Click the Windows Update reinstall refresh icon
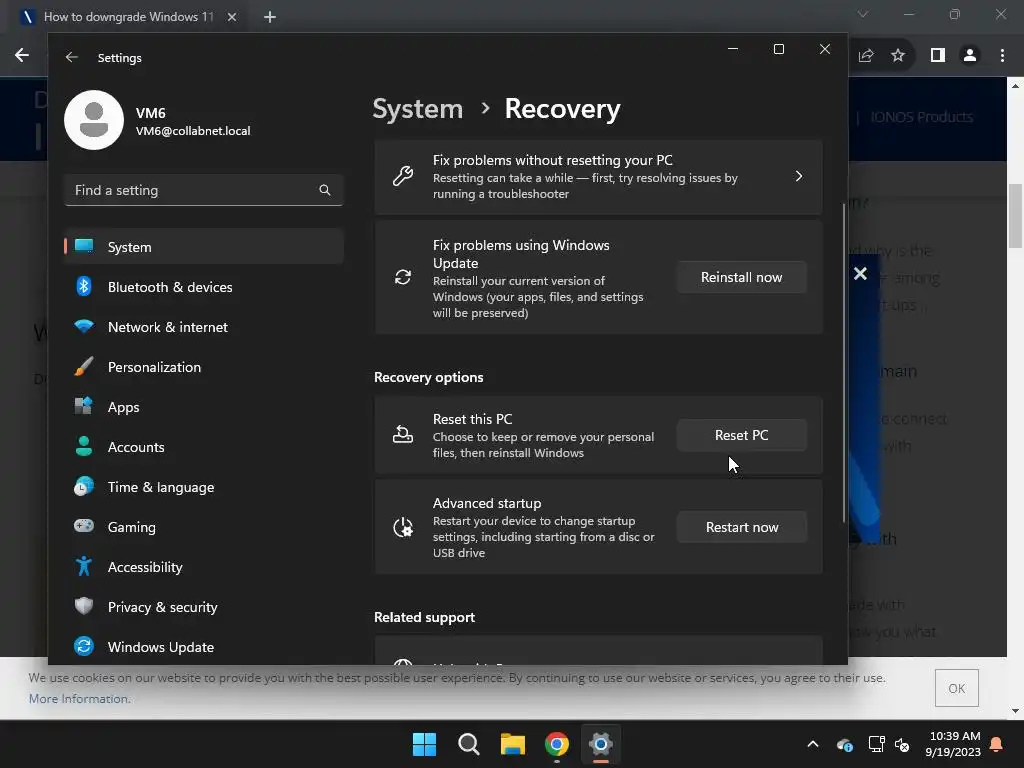 point(403,277)
